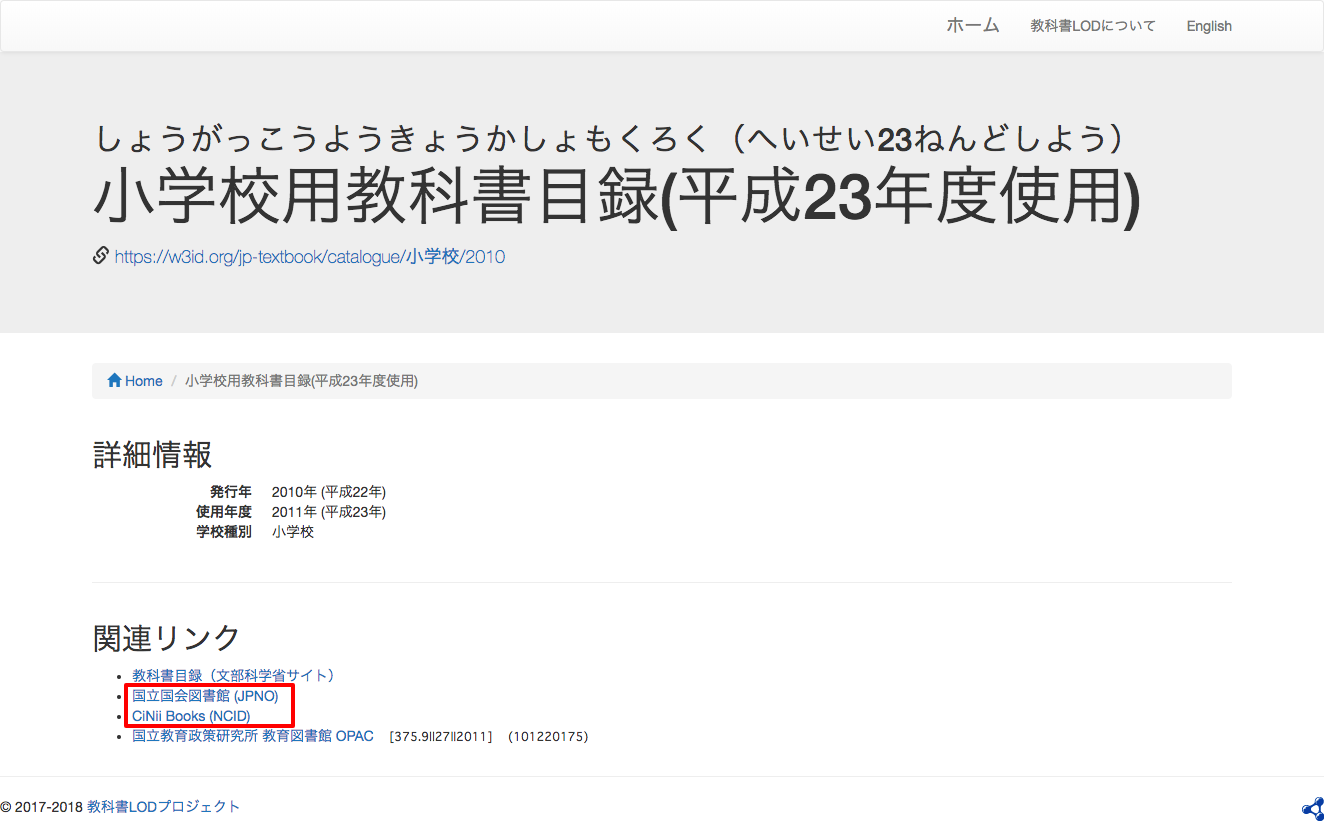This screenshot has width=1324, height=831.
Task: Go to the 教科書LODプロジェクト footer link
Action: pos(162,806)
